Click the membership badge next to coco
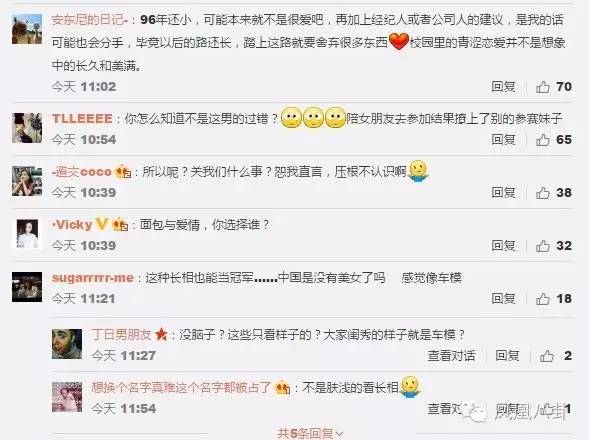The width and height of the screenshot is (589, 440). 123,172
